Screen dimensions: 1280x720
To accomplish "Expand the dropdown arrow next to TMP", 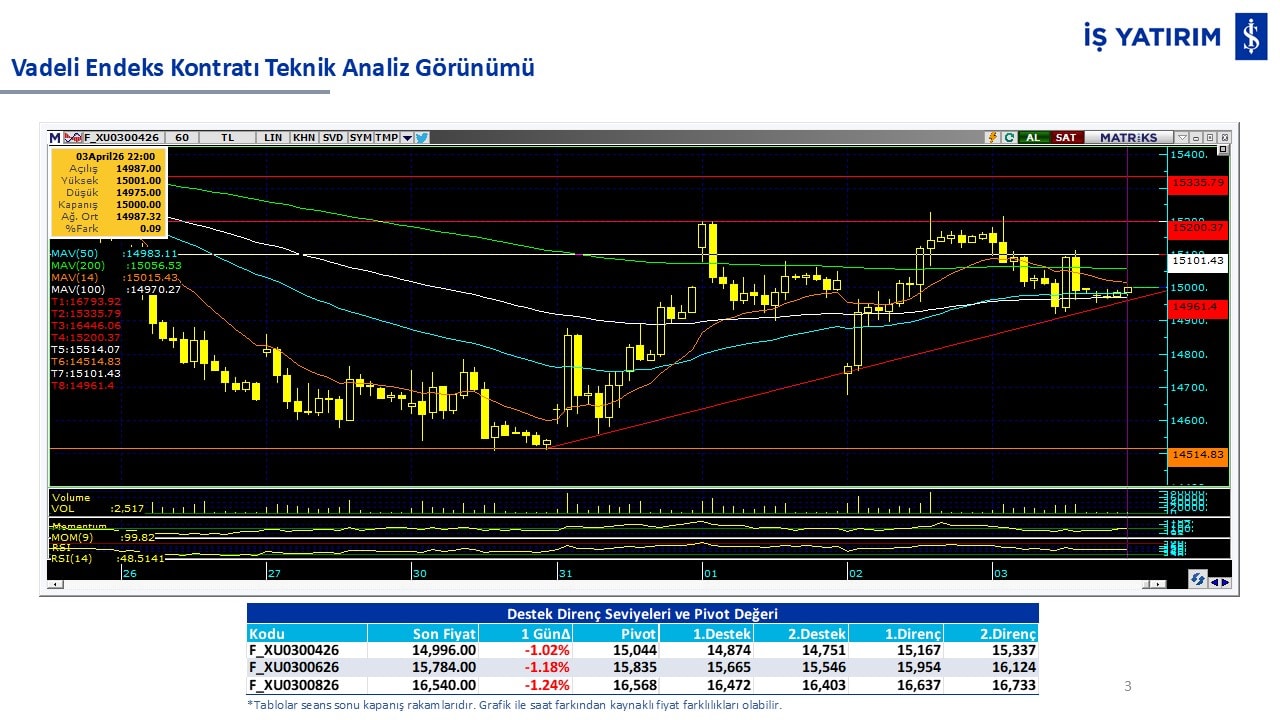I will click(407, 138).
